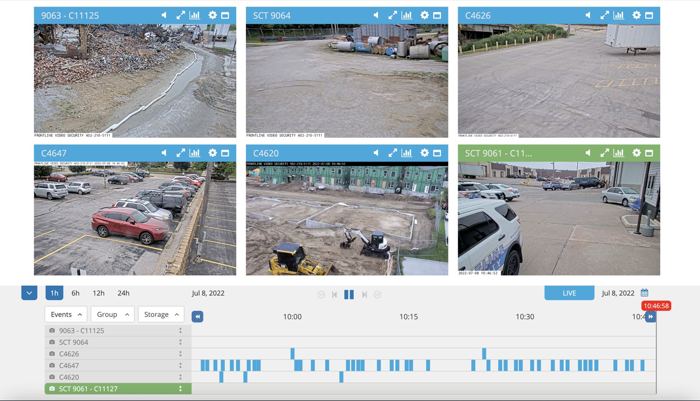Pause playback
This screenshot has height=401, width=700.
tap(349, 294)
